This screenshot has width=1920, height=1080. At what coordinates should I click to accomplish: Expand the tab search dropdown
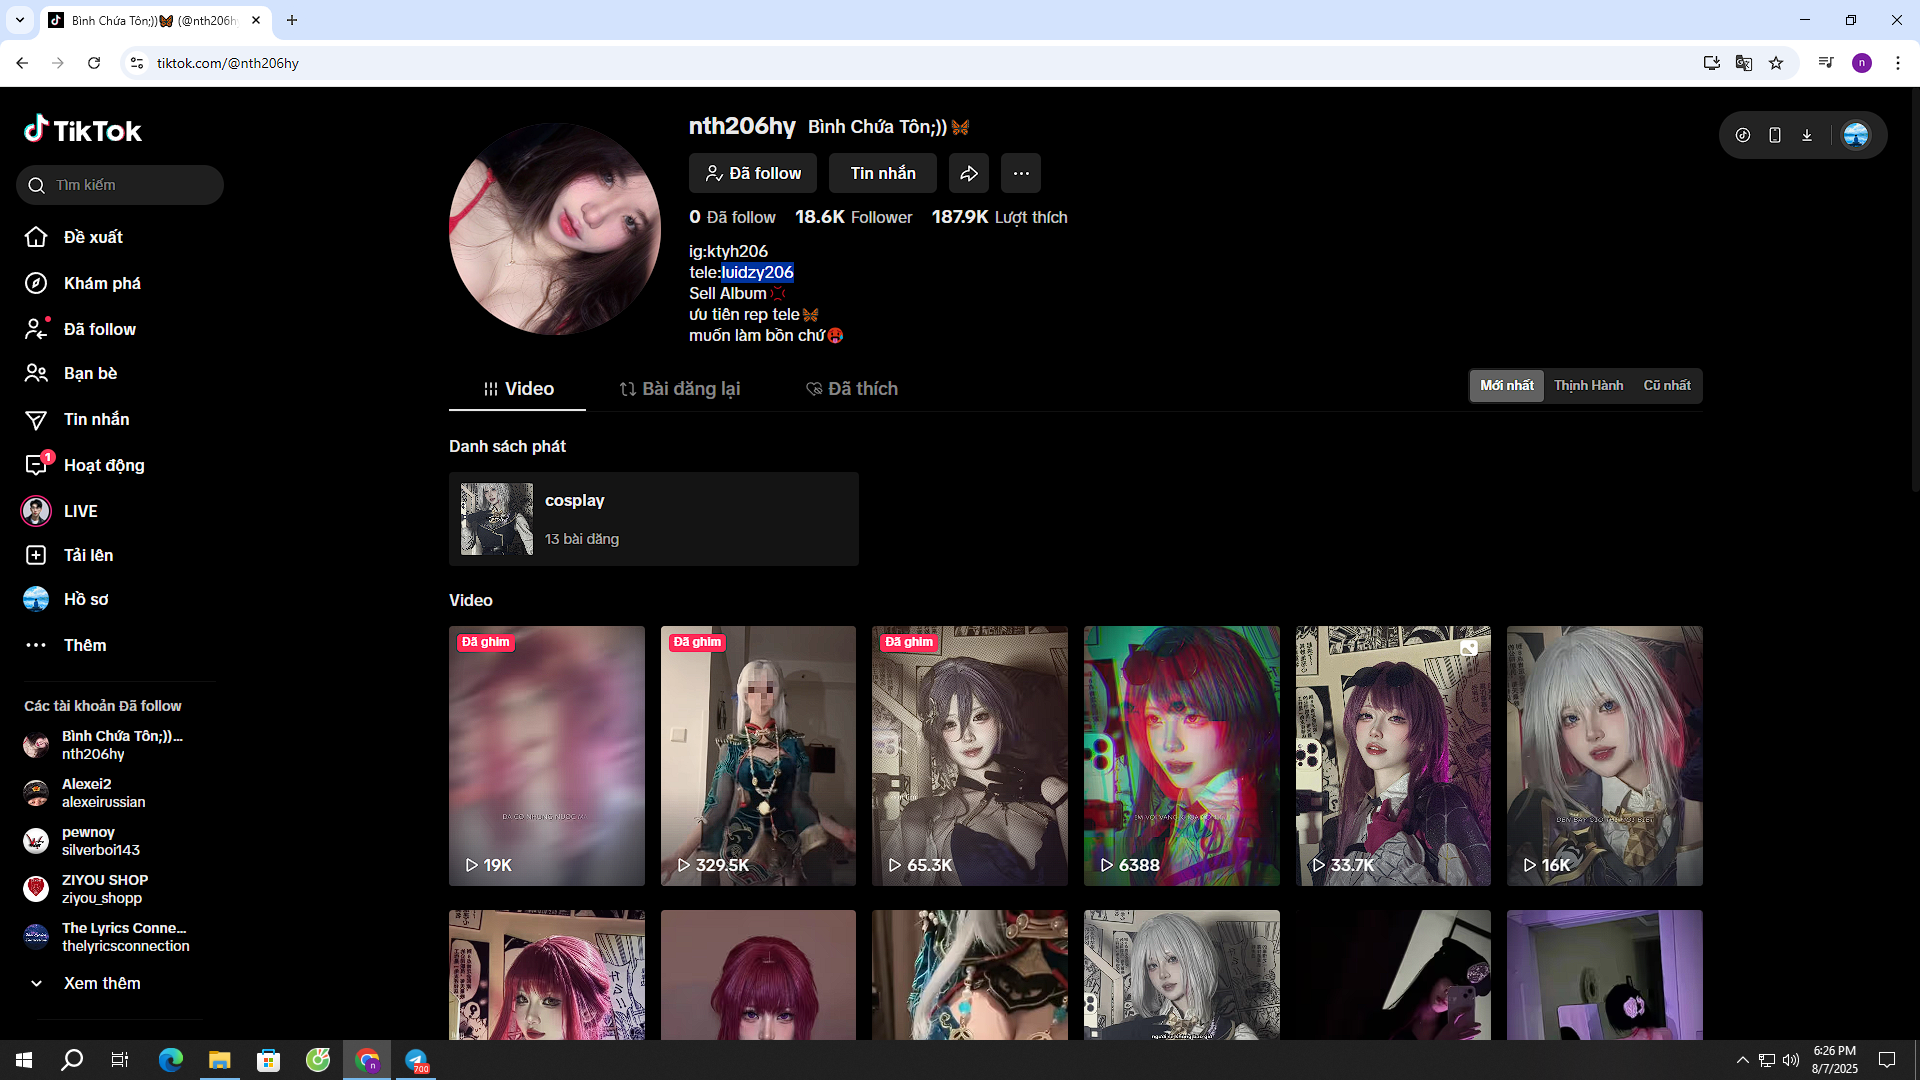[x=19, y=20]
